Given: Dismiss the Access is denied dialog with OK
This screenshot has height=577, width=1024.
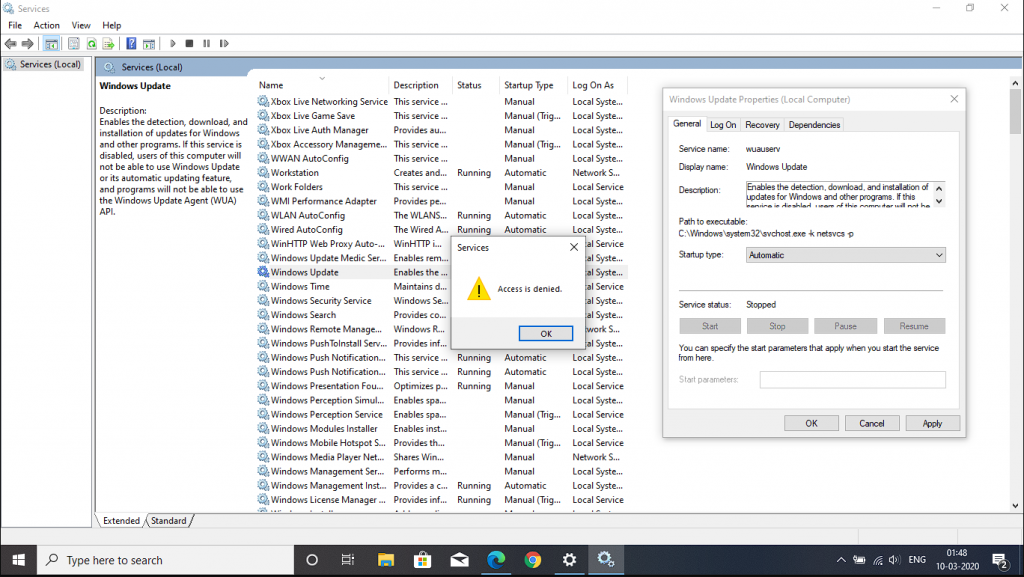Looking at the screenshot, I should pyautogui.click(x=546, y=334).
